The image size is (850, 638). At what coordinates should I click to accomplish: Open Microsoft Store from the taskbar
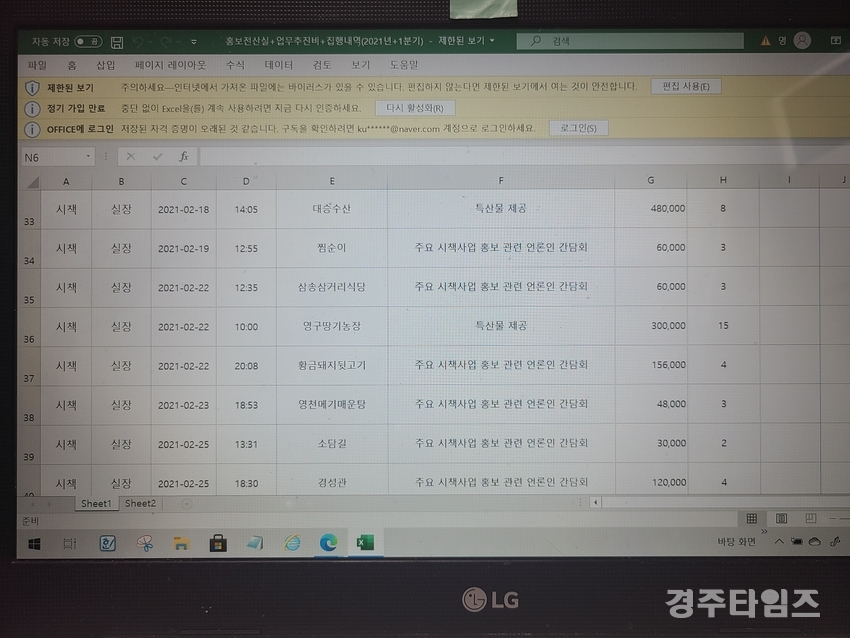point(217,543)
